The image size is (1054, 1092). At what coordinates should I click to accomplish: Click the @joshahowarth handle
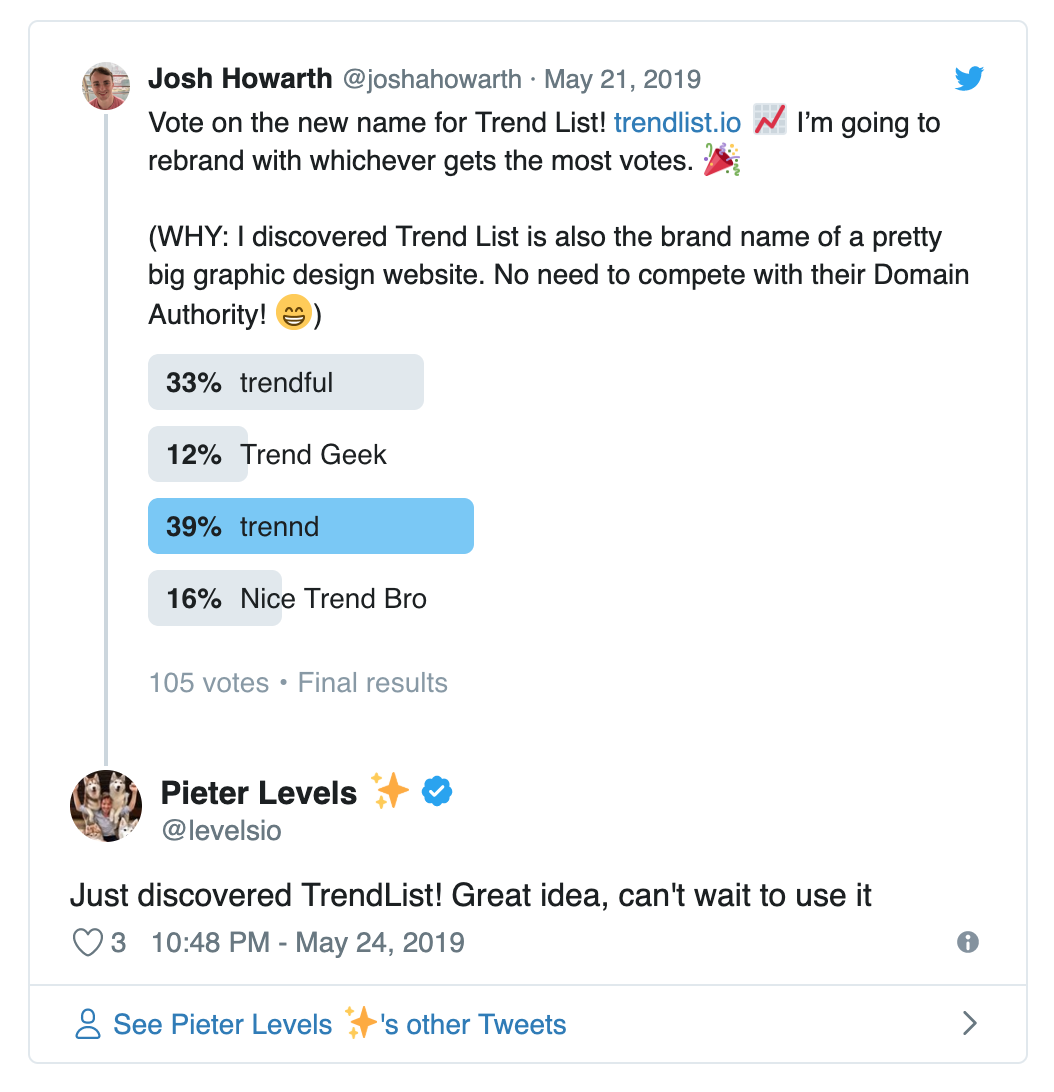432,79
